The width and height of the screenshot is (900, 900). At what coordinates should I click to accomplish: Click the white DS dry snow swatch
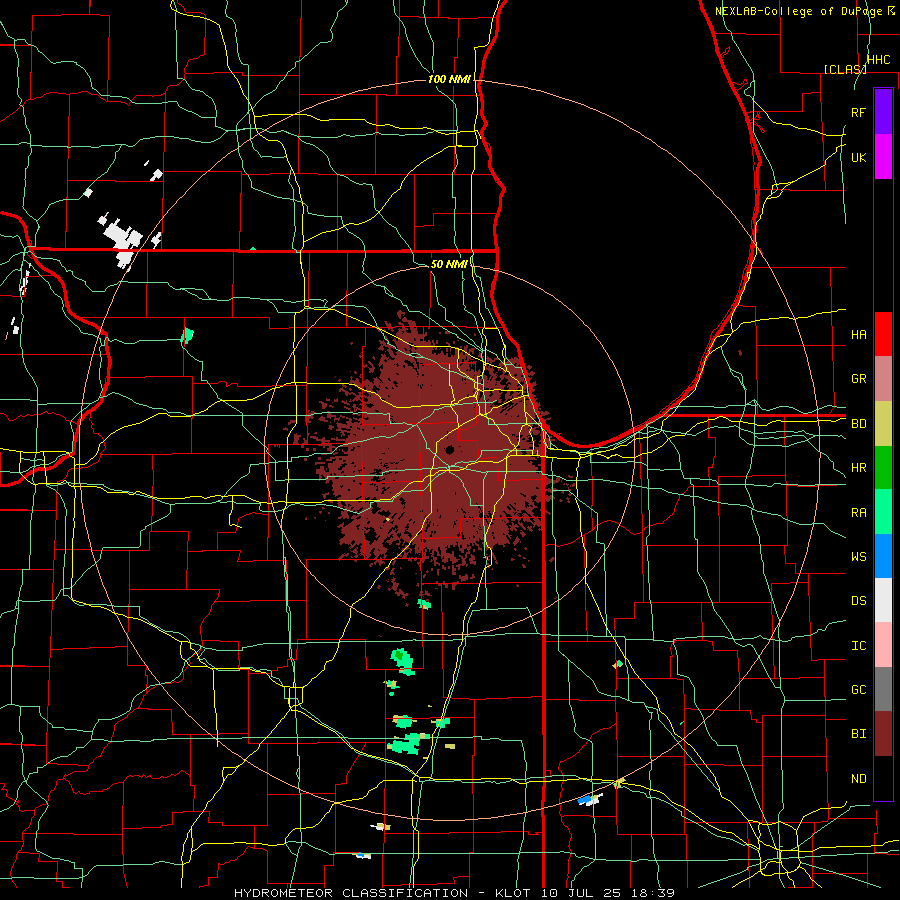[883, 601]
